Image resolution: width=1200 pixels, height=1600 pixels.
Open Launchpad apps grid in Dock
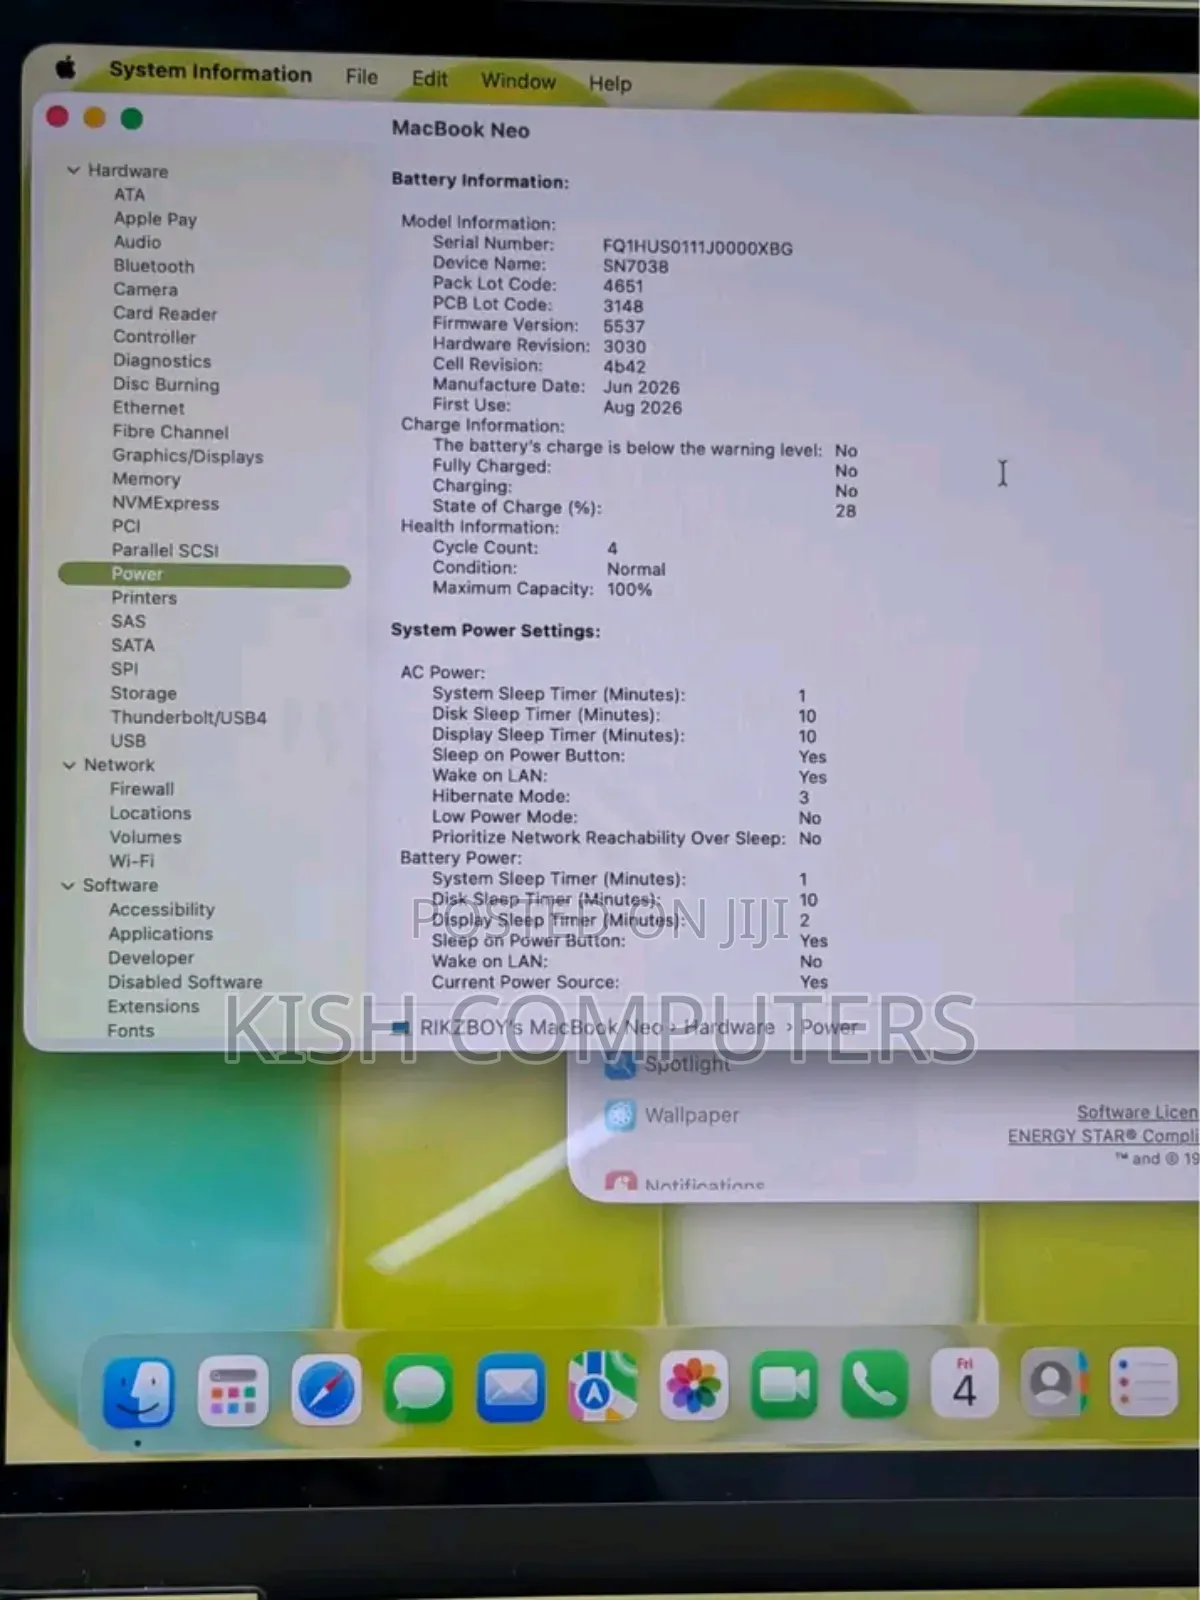pos(233,1391)
